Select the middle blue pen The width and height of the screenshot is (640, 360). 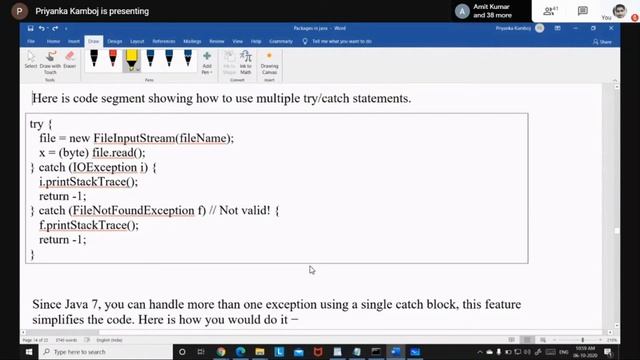pos(169,59)
